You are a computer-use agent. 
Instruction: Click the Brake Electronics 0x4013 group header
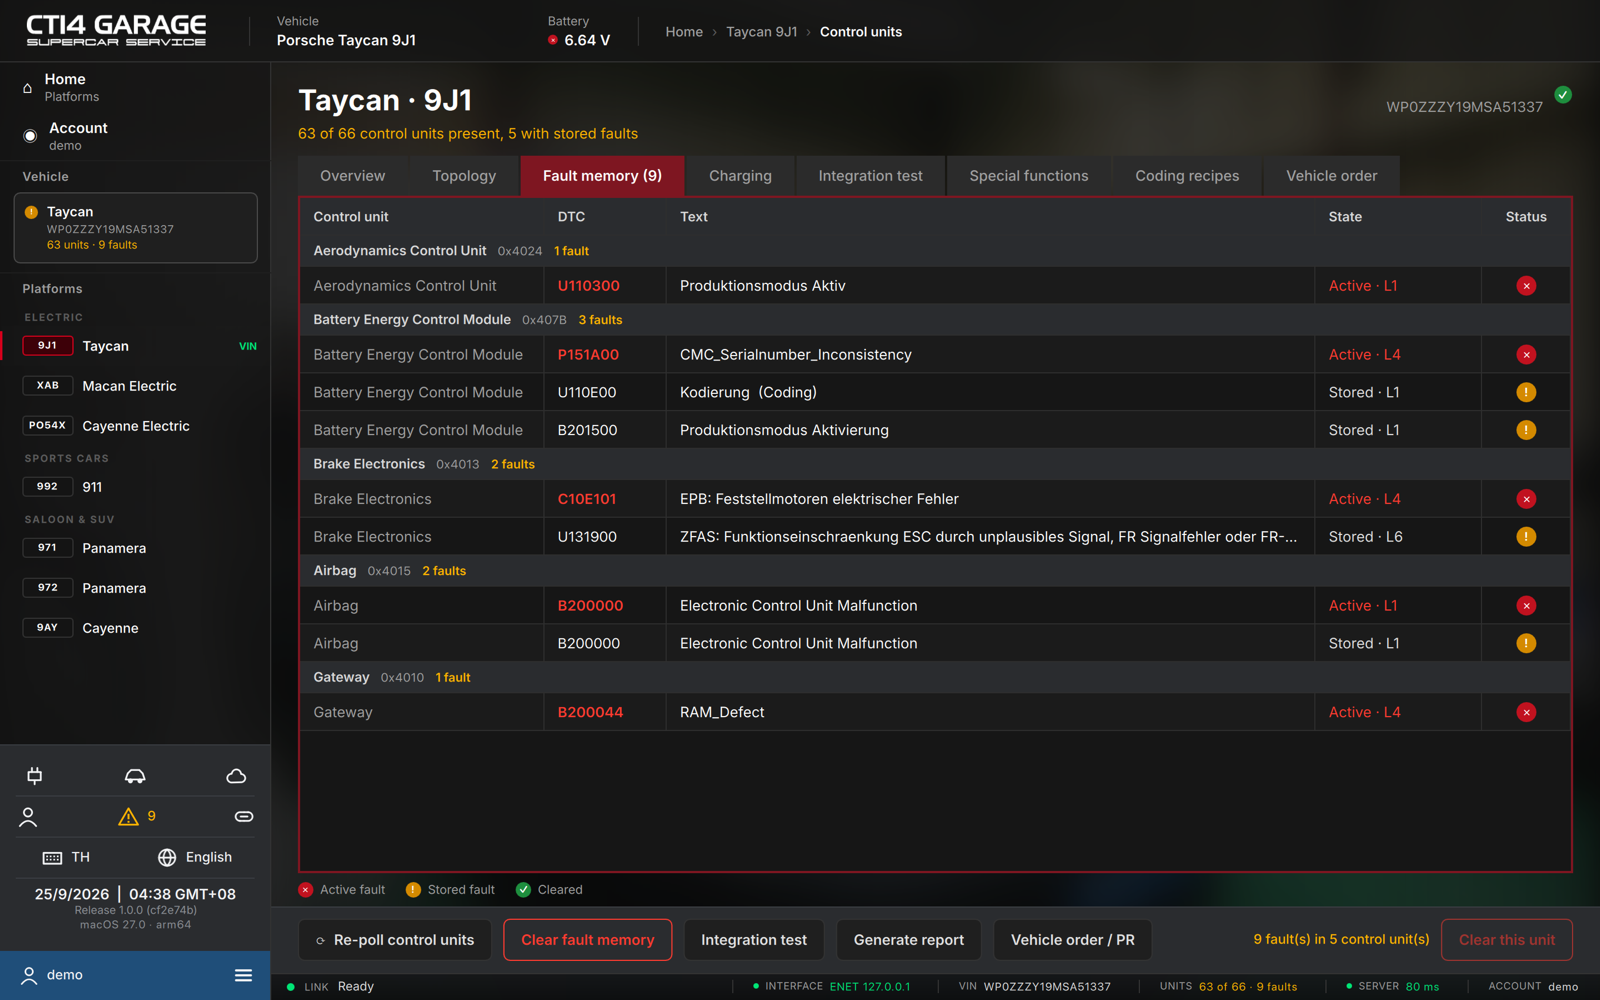pyautogui.click(x=935, y=464)
